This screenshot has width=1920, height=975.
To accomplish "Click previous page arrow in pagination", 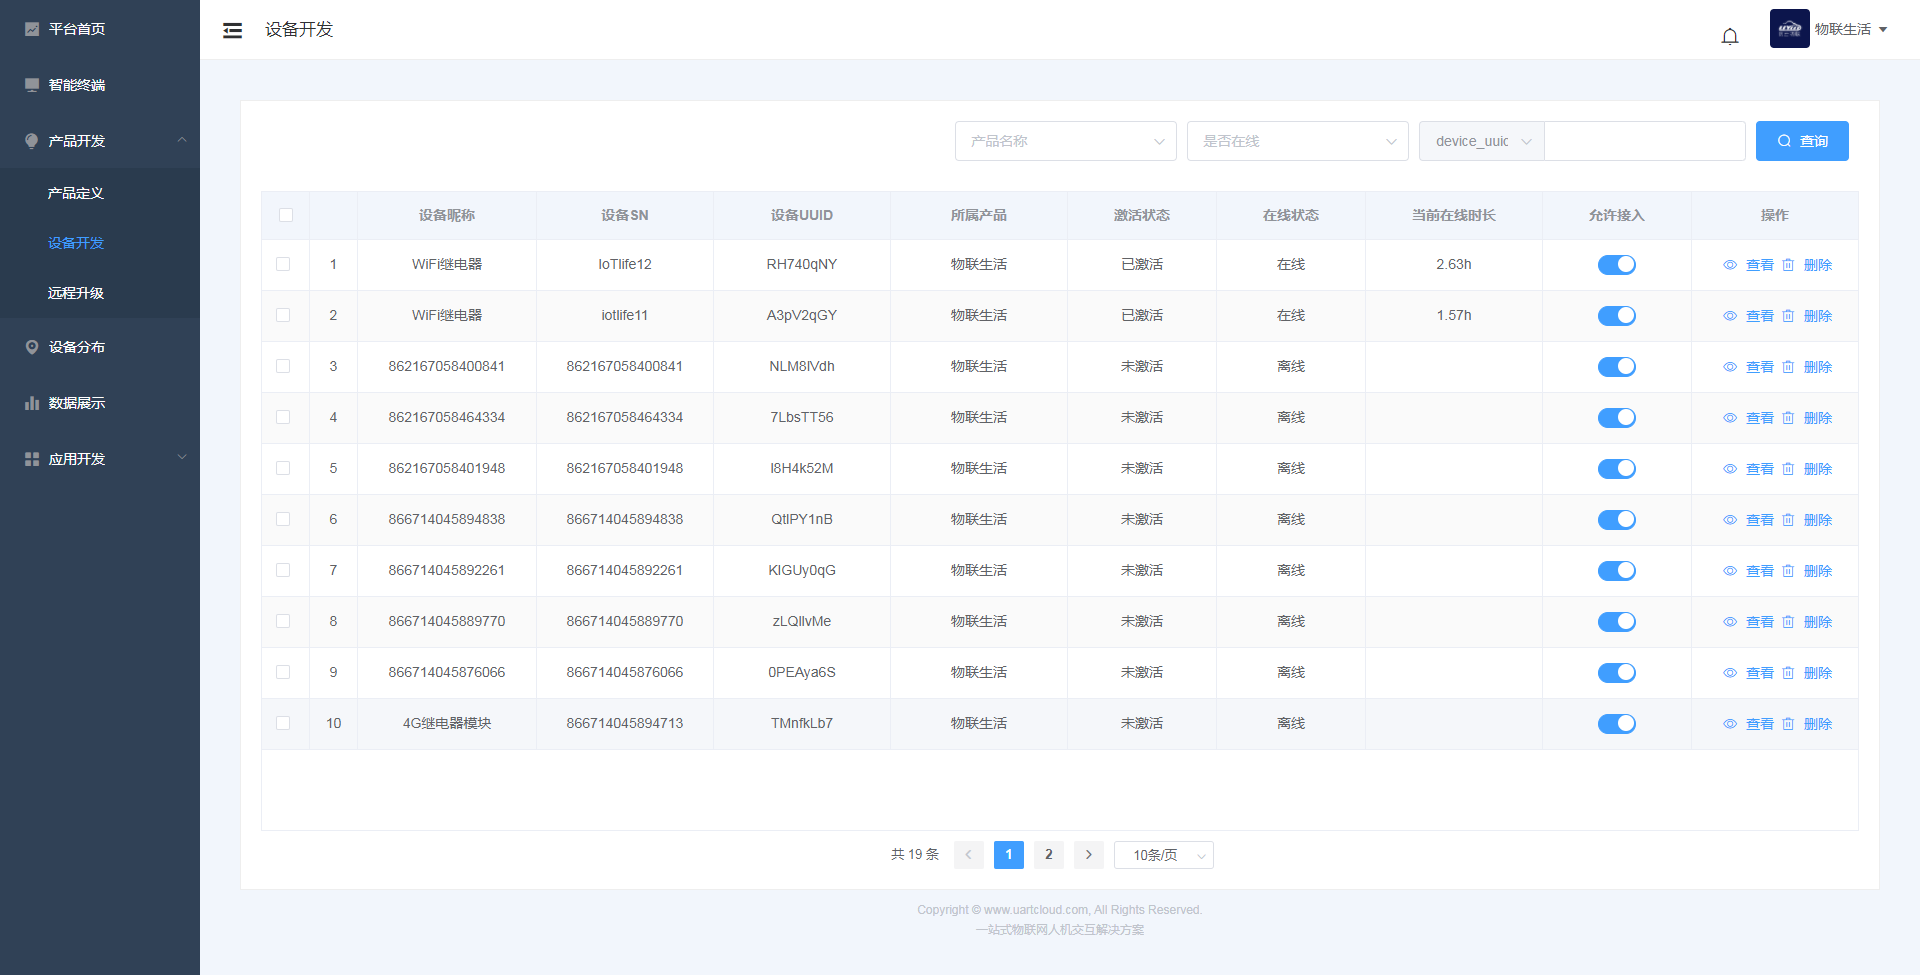I will [x=969, y=855].
